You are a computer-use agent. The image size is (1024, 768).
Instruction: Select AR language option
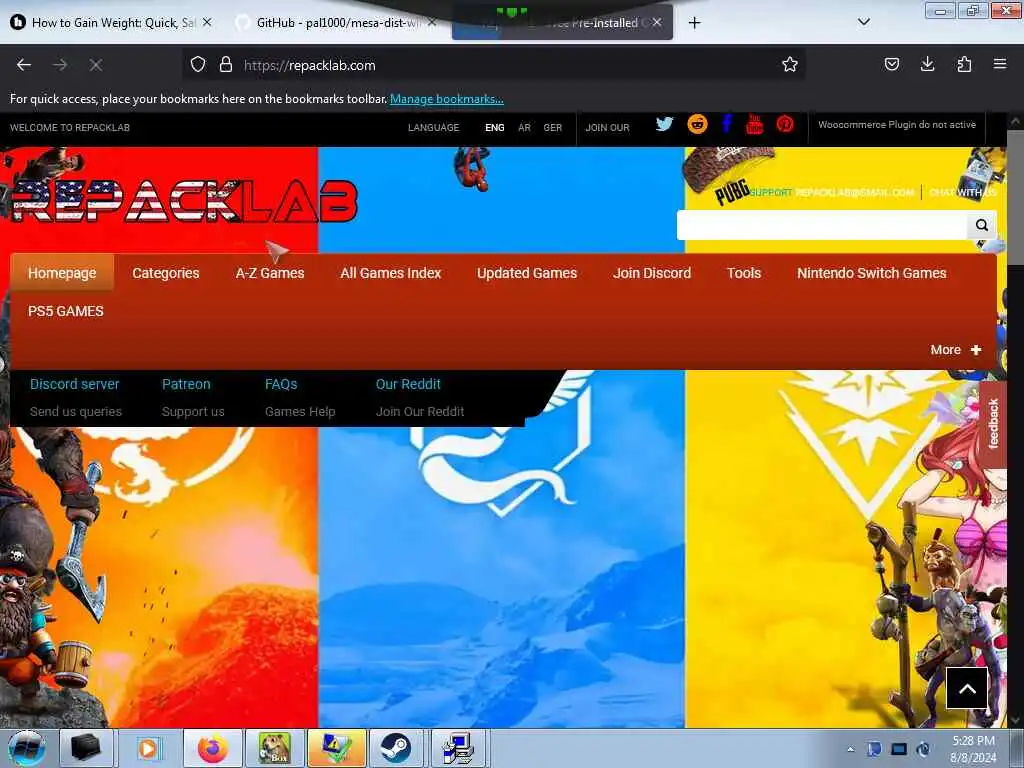[524, 127]
